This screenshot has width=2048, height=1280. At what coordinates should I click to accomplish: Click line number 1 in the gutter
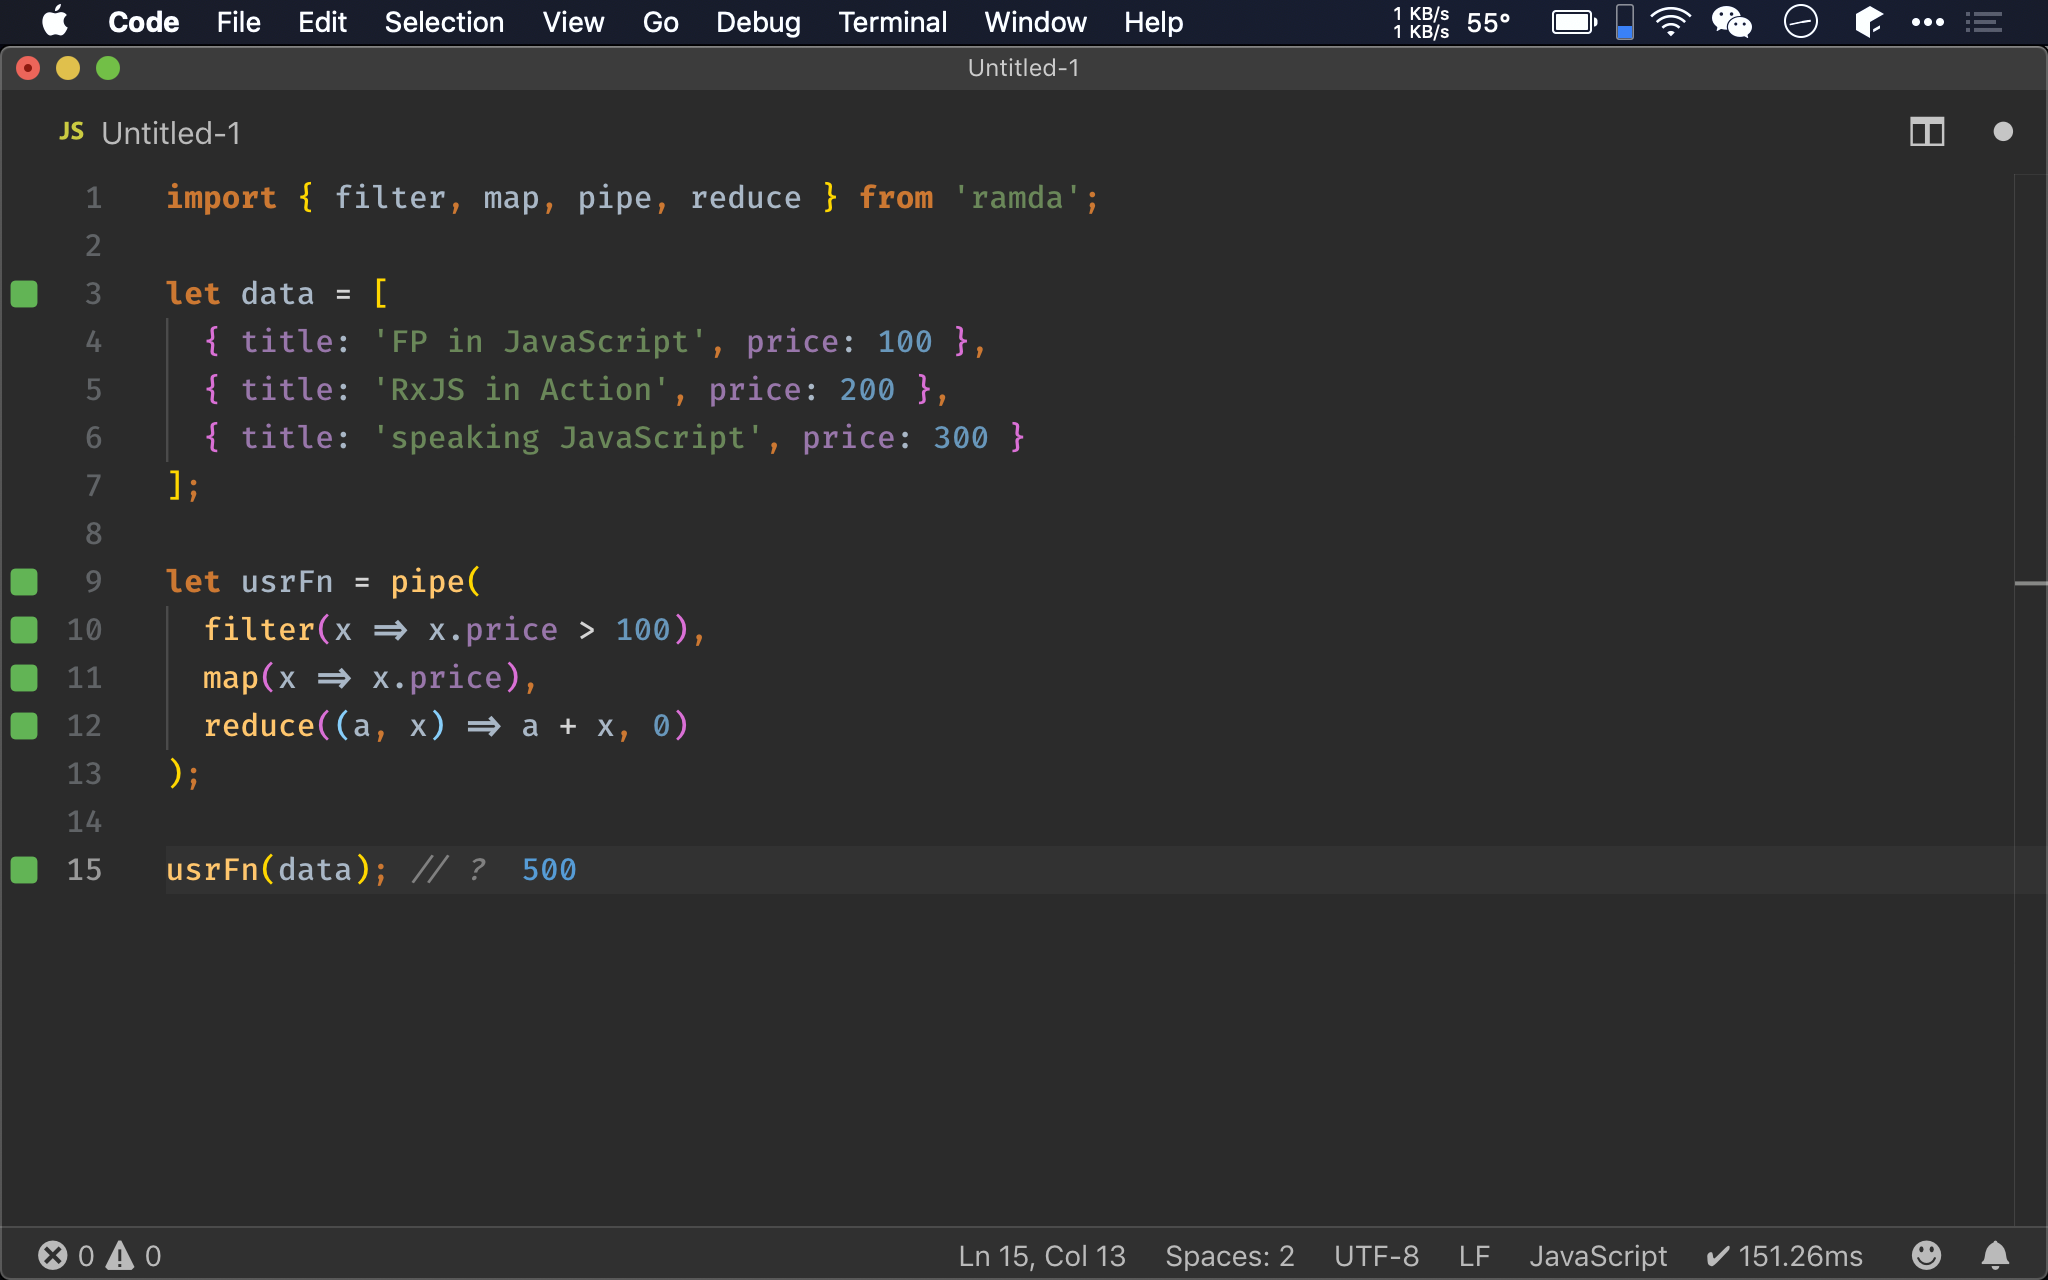93,198
